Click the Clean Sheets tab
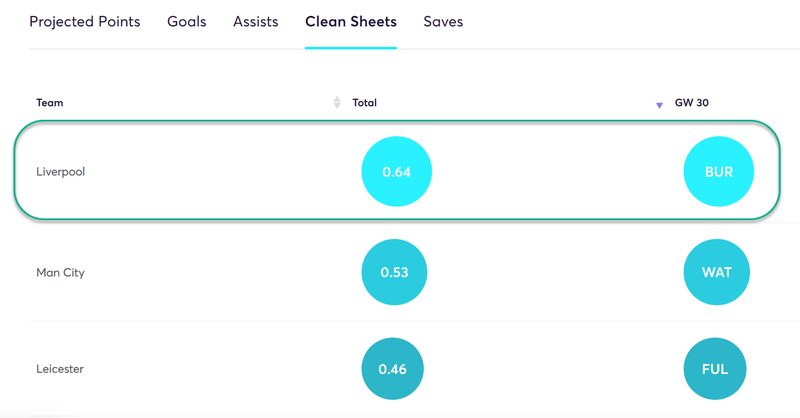 351,21
